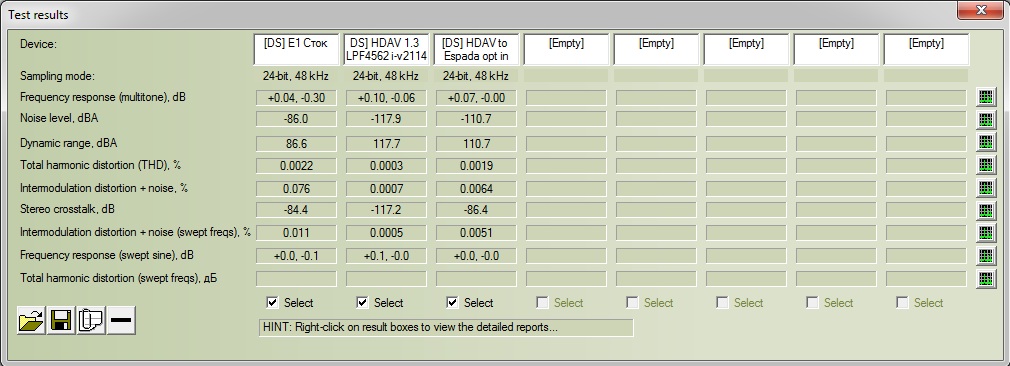Uncheck Select under [DS] HDAV to Espada
This screenshot has width=1010, height=366.
tap(452, 303)
